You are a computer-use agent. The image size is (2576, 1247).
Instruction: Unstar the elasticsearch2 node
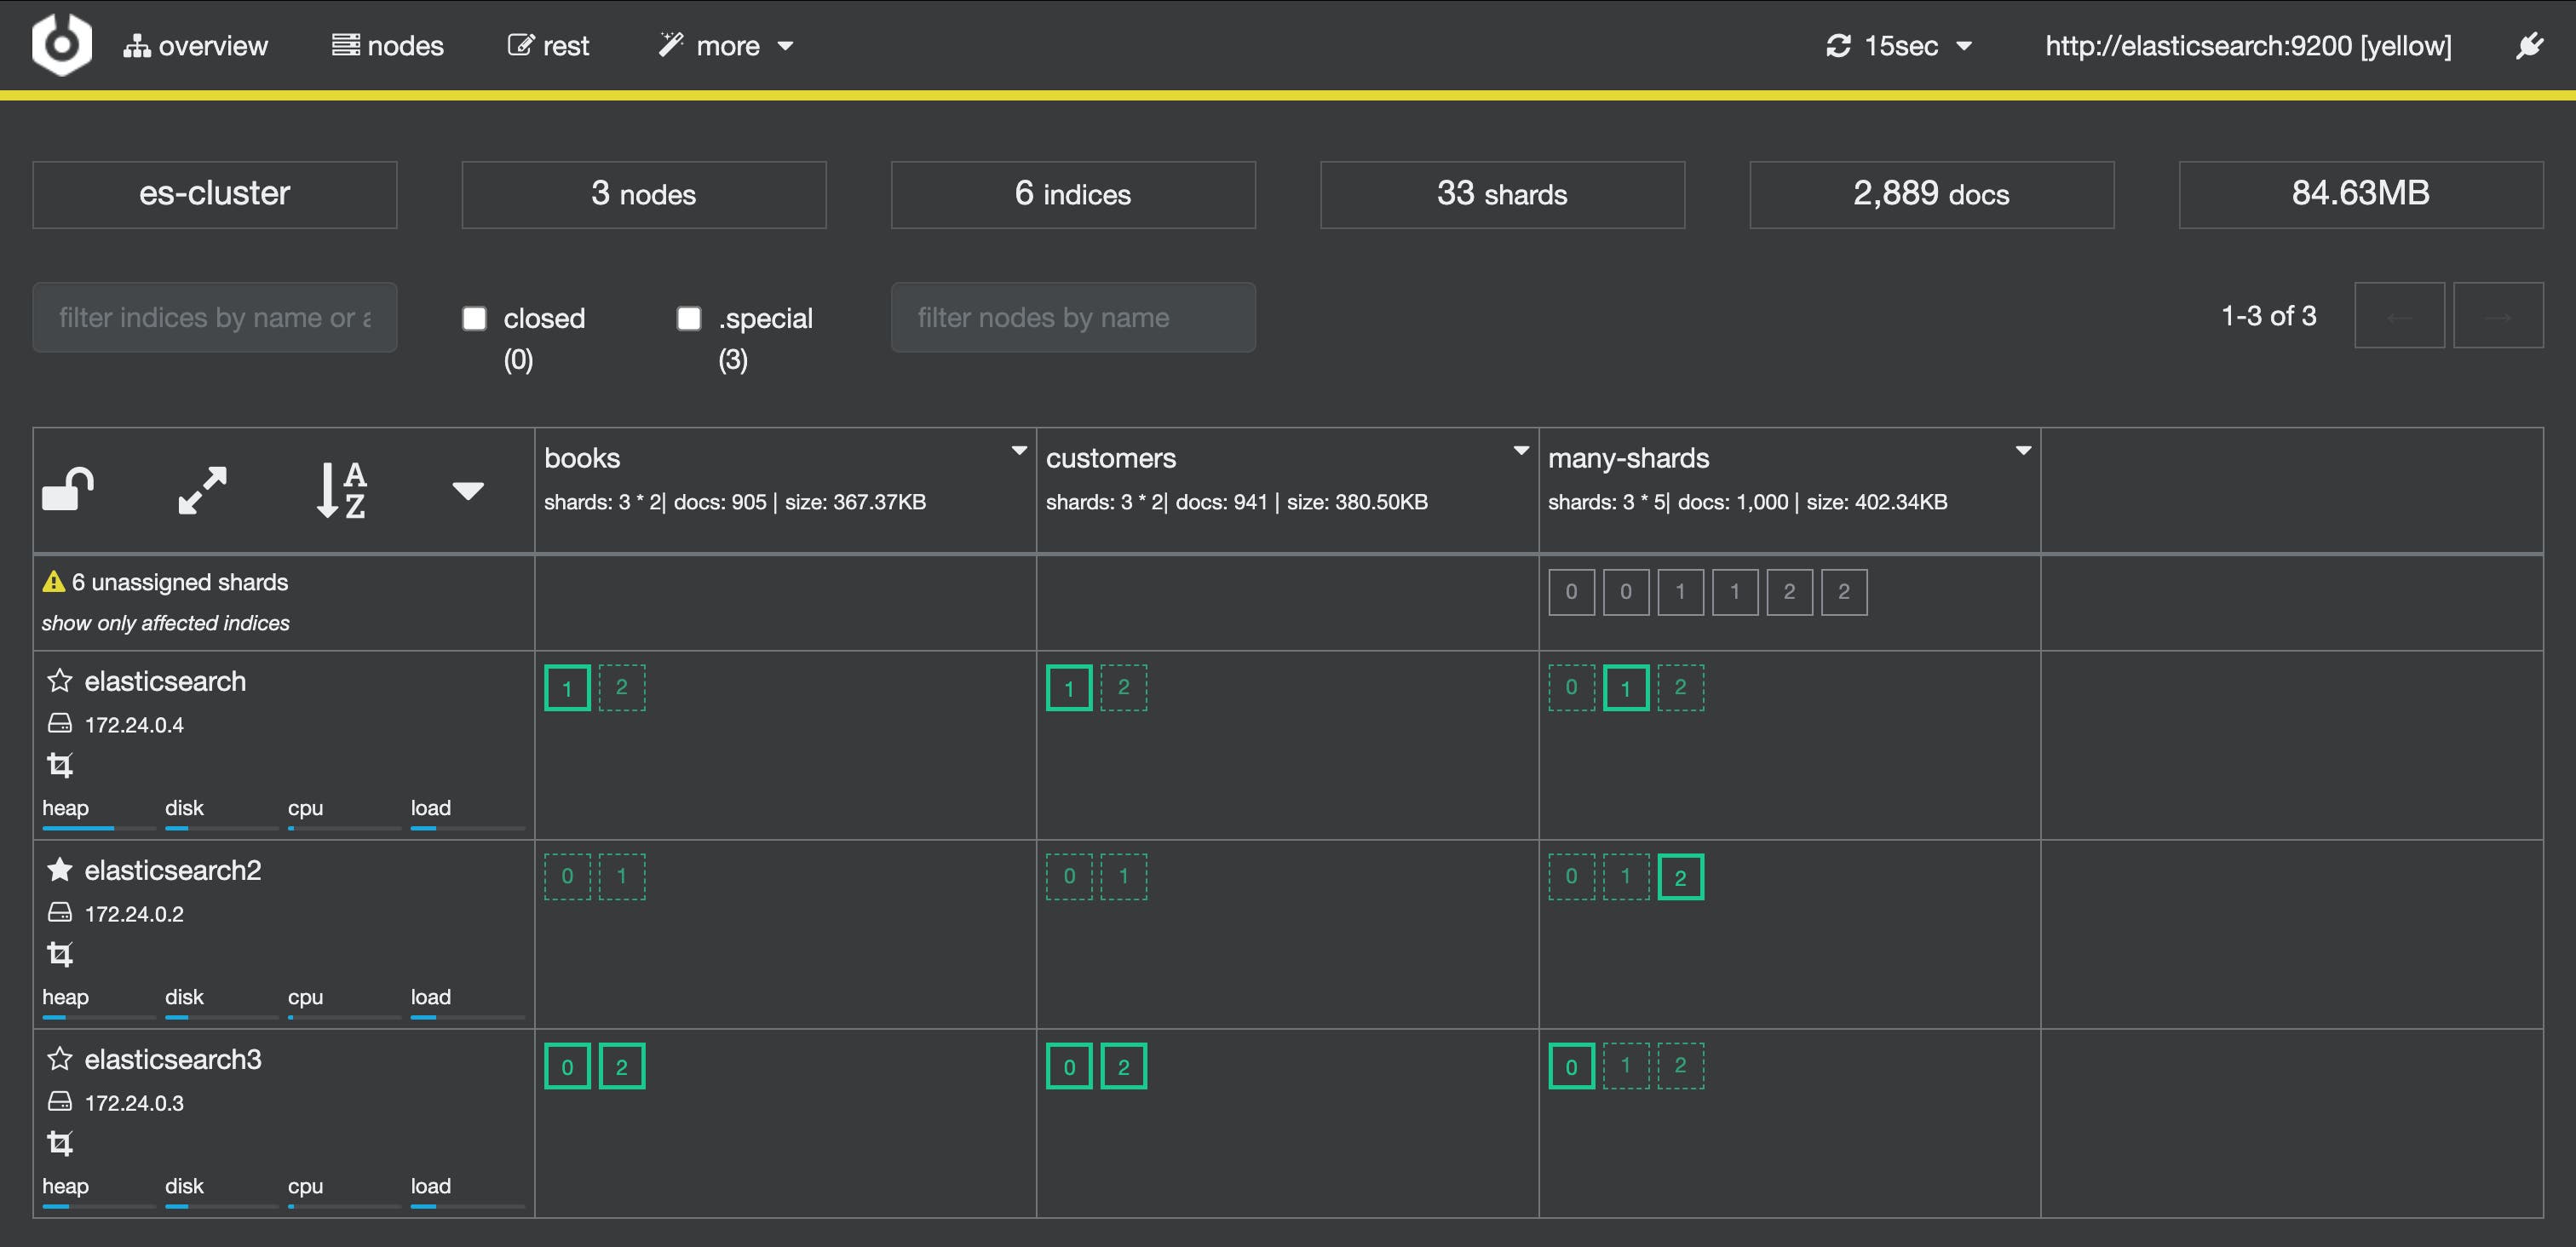pos(60,869)
